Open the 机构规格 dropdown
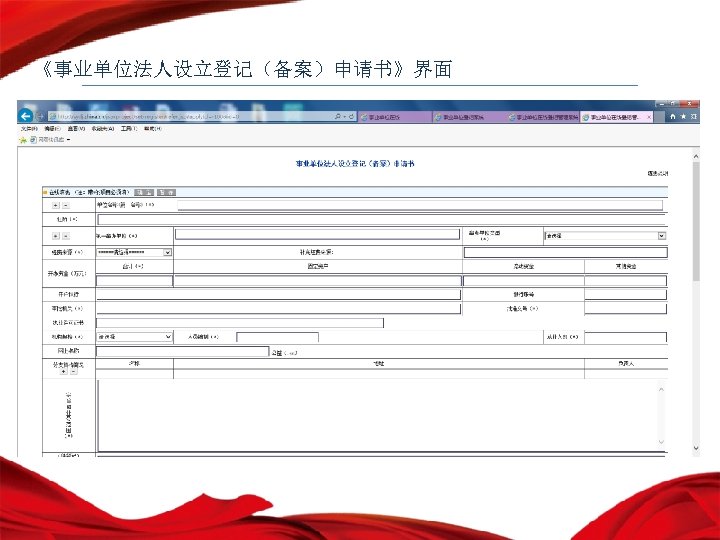Viewport: 720px width, 540px height. point(134,337)
